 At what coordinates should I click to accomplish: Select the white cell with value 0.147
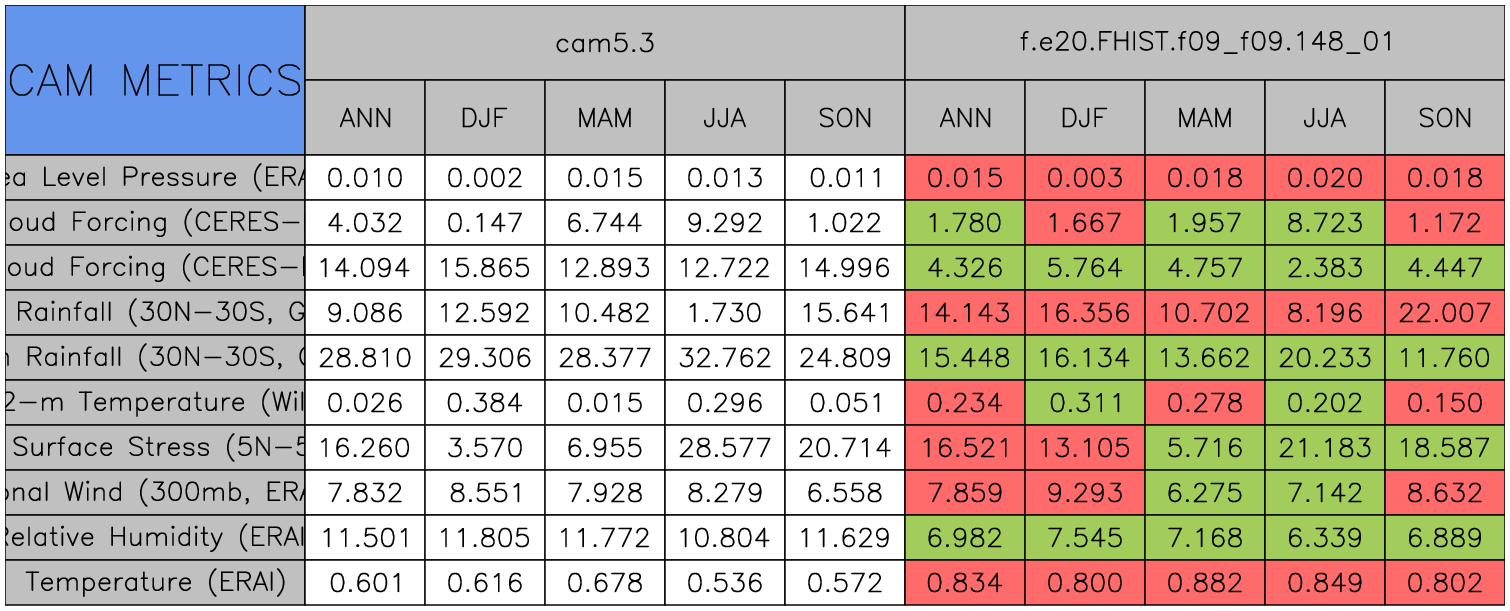(x=485, y=223)
